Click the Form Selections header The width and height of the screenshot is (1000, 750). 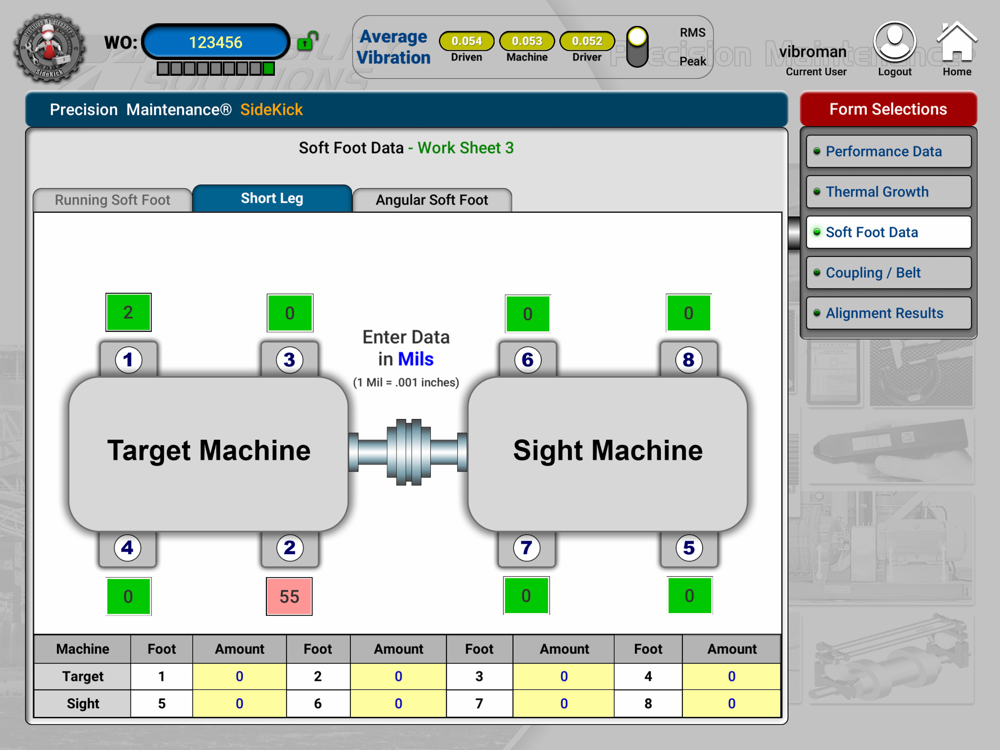click(888, 109)
